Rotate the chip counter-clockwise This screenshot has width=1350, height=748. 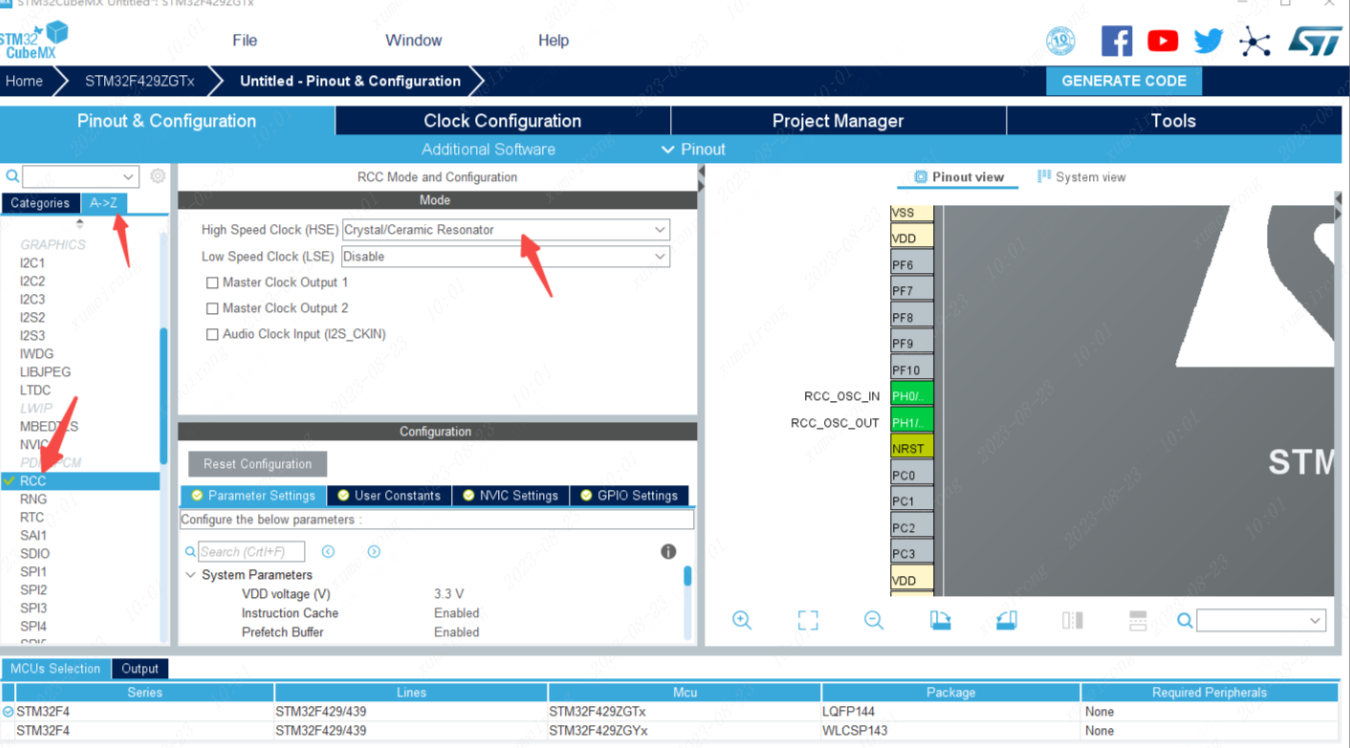[x=1006, y=620]
